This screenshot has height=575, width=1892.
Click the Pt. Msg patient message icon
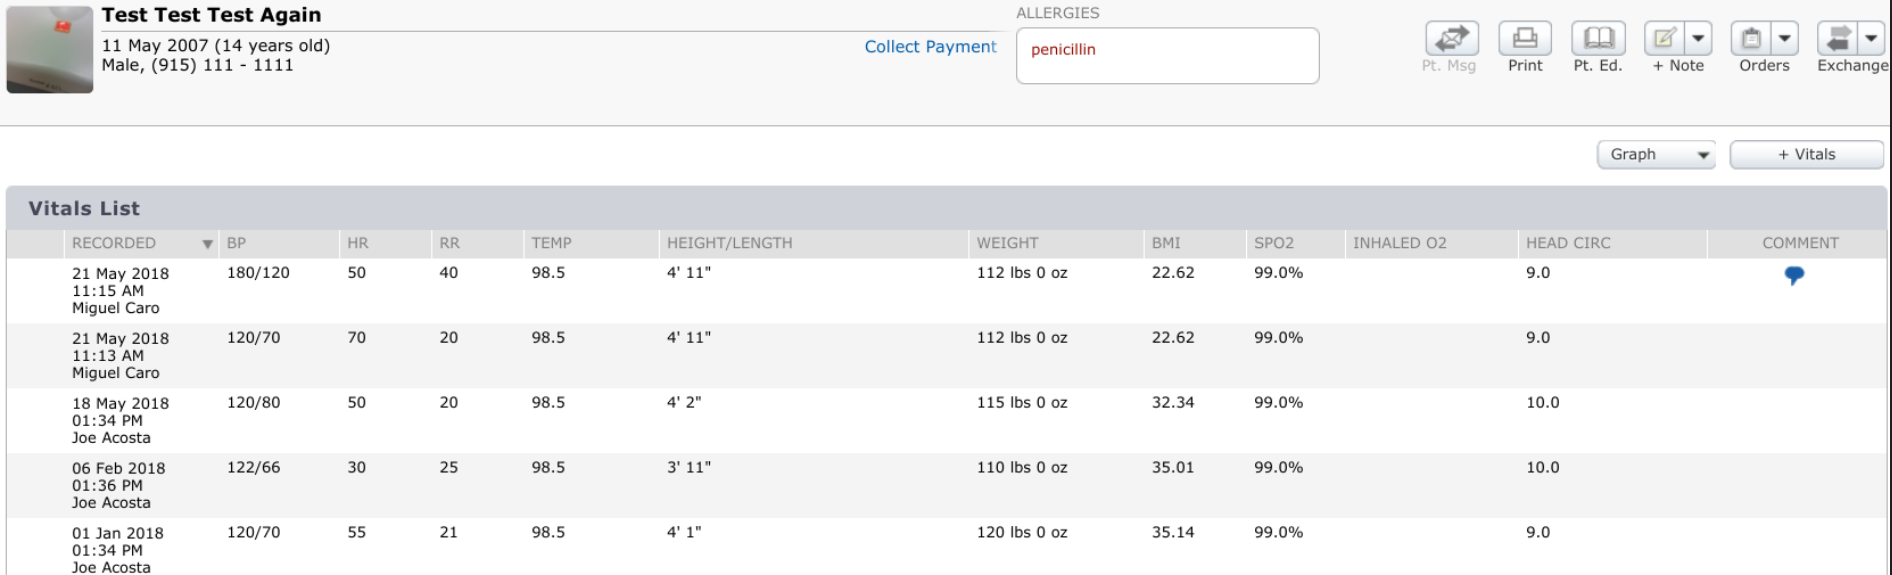1451,39
